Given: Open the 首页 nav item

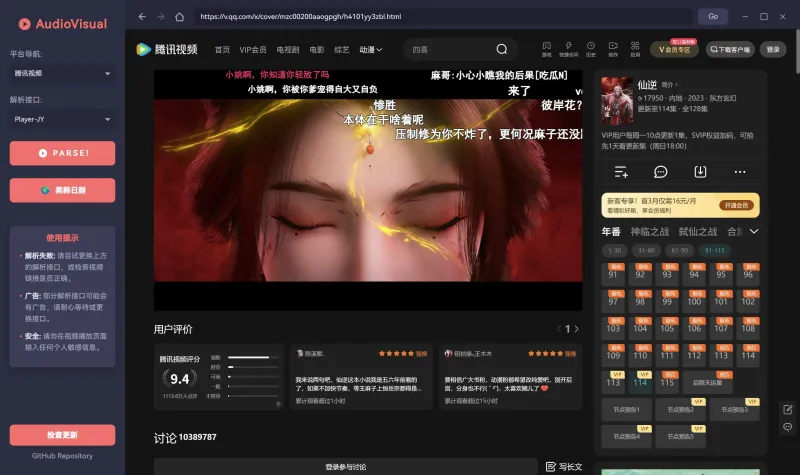Looking at the screenshot, I should coord(222,49).
